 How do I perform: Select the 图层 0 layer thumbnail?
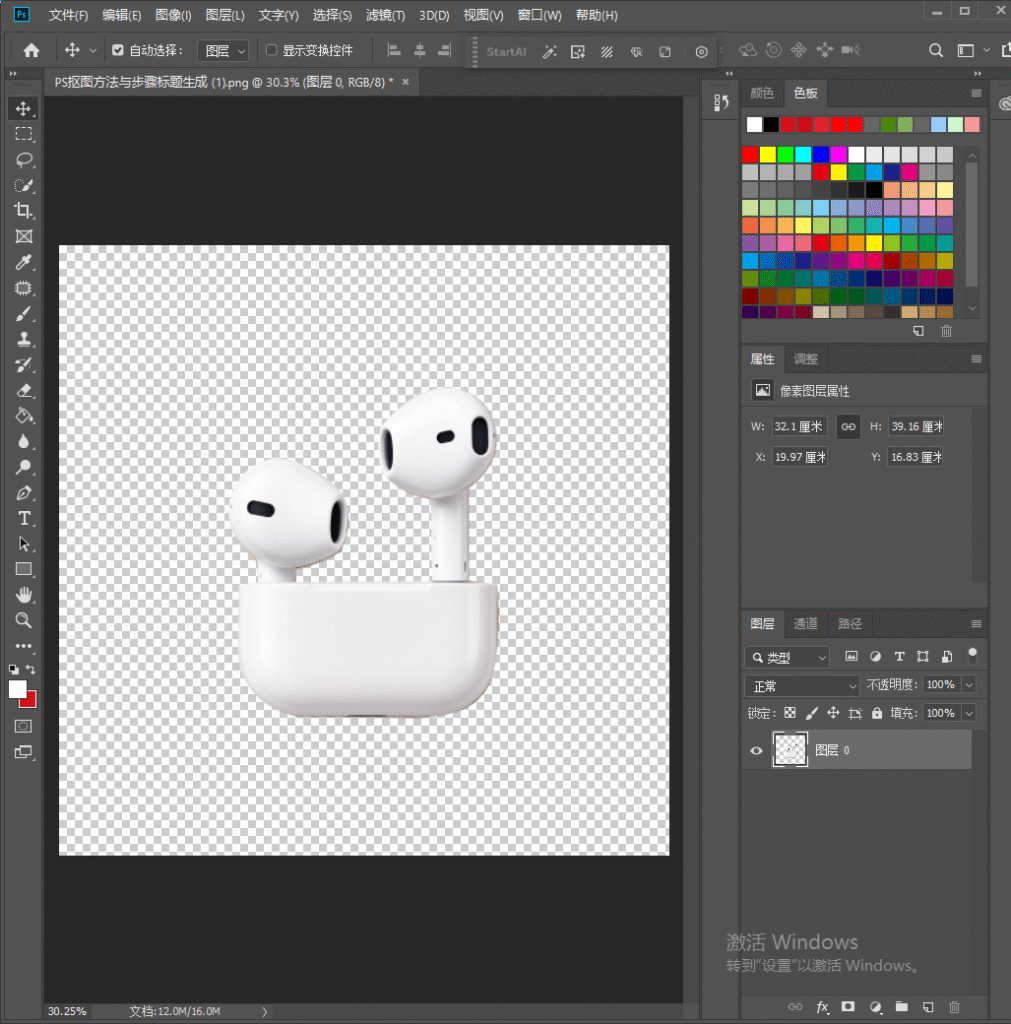790,750
